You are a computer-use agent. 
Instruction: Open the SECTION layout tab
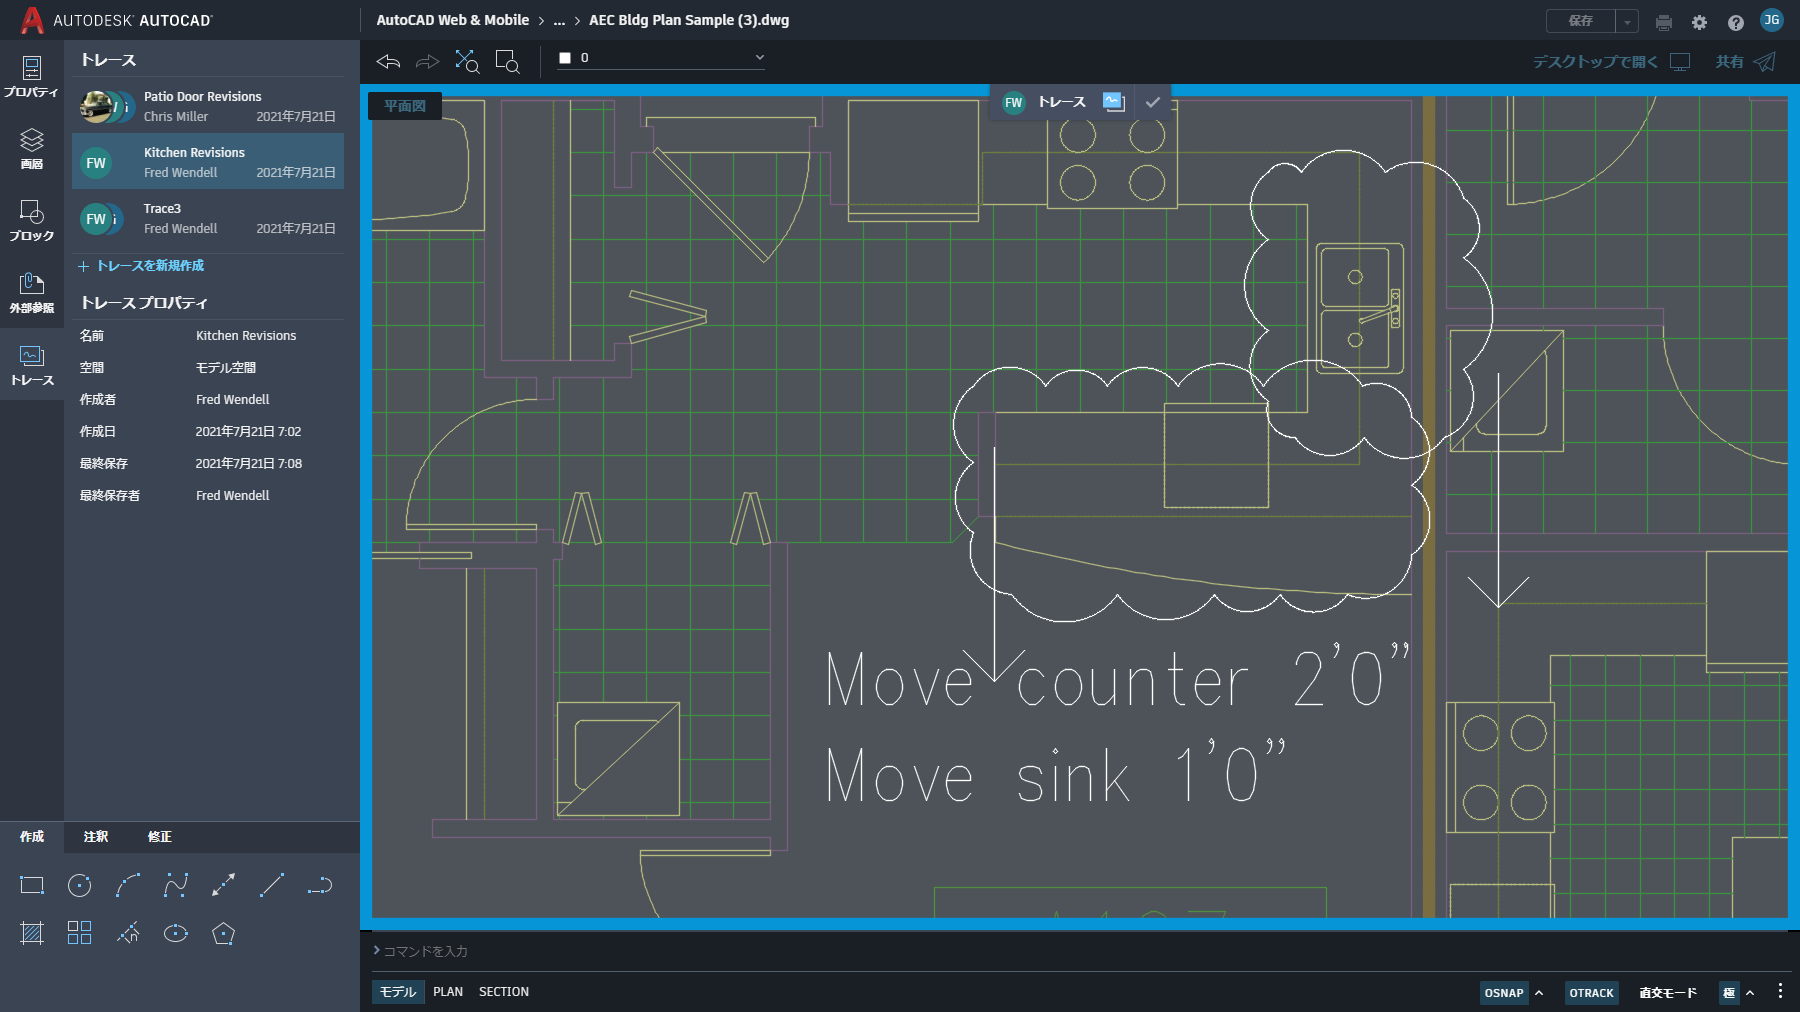coord(503,991)
